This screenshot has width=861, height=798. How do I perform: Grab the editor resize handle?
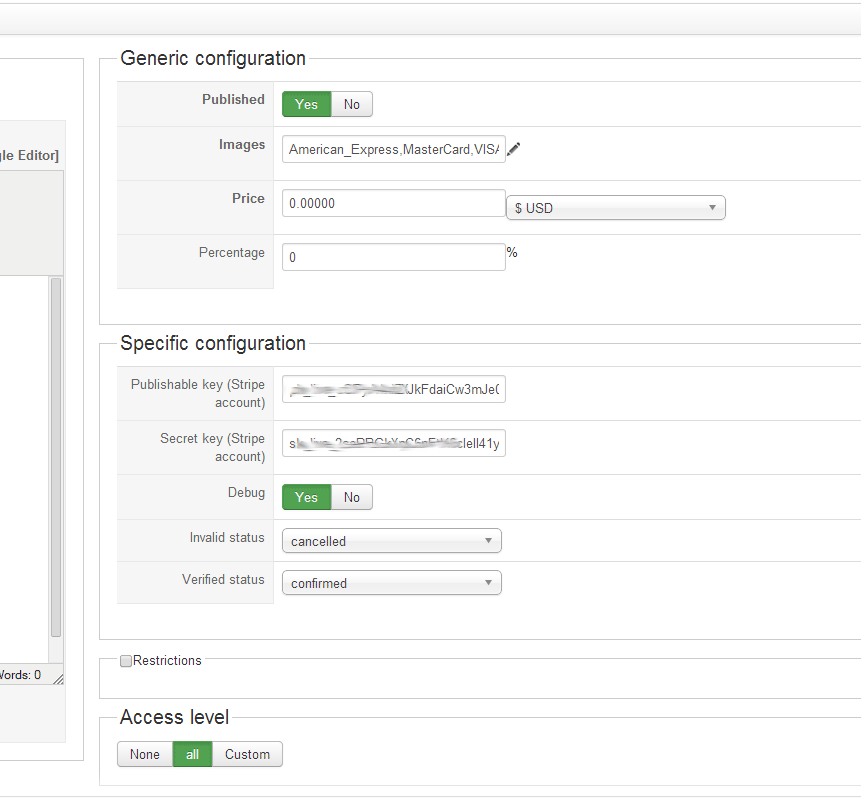point(58,679)
